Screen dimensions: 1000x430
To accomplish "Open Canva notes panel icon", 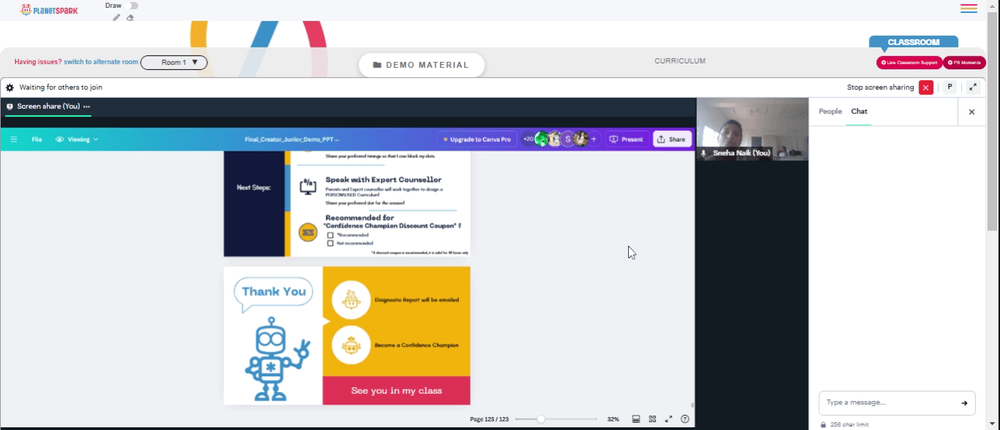I will (x=636, y=419).
